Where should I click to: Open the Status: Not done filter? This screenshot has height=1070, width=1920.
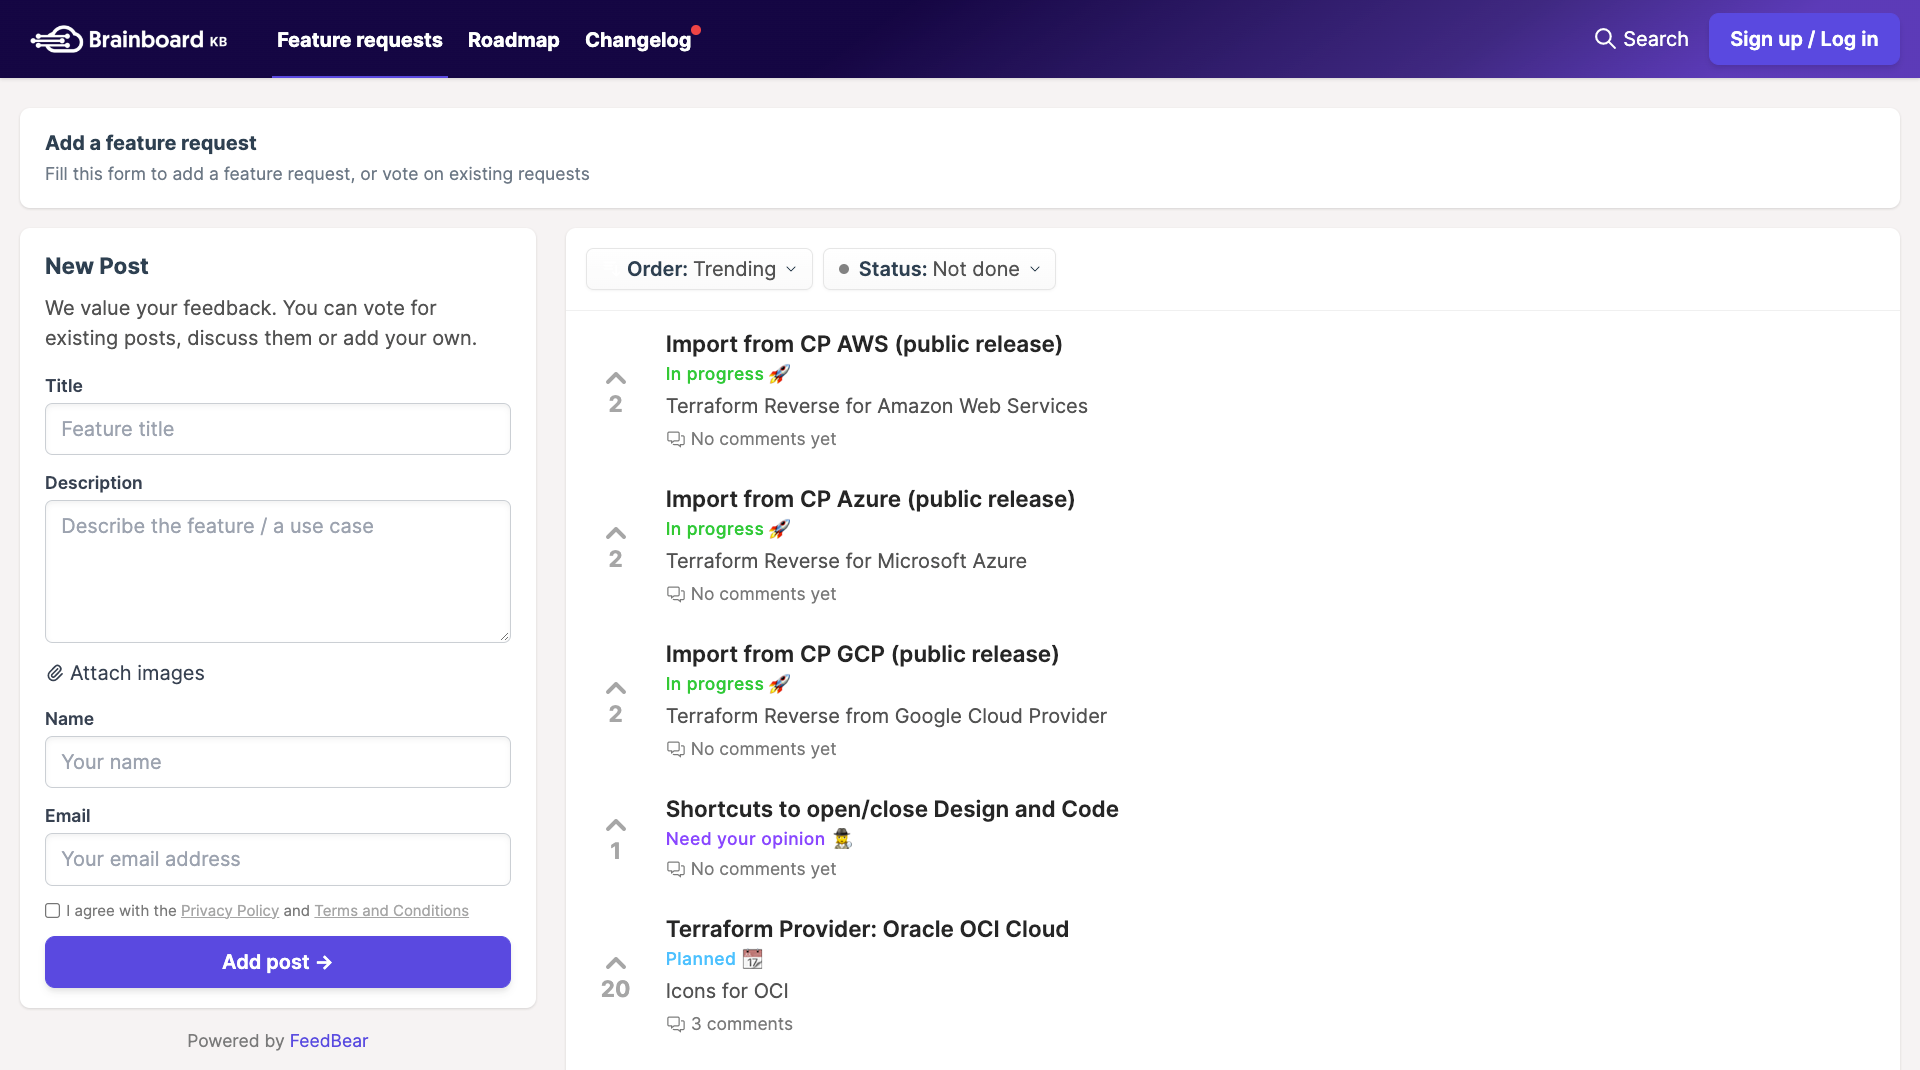pyautogui.click(x=938, y=269)
